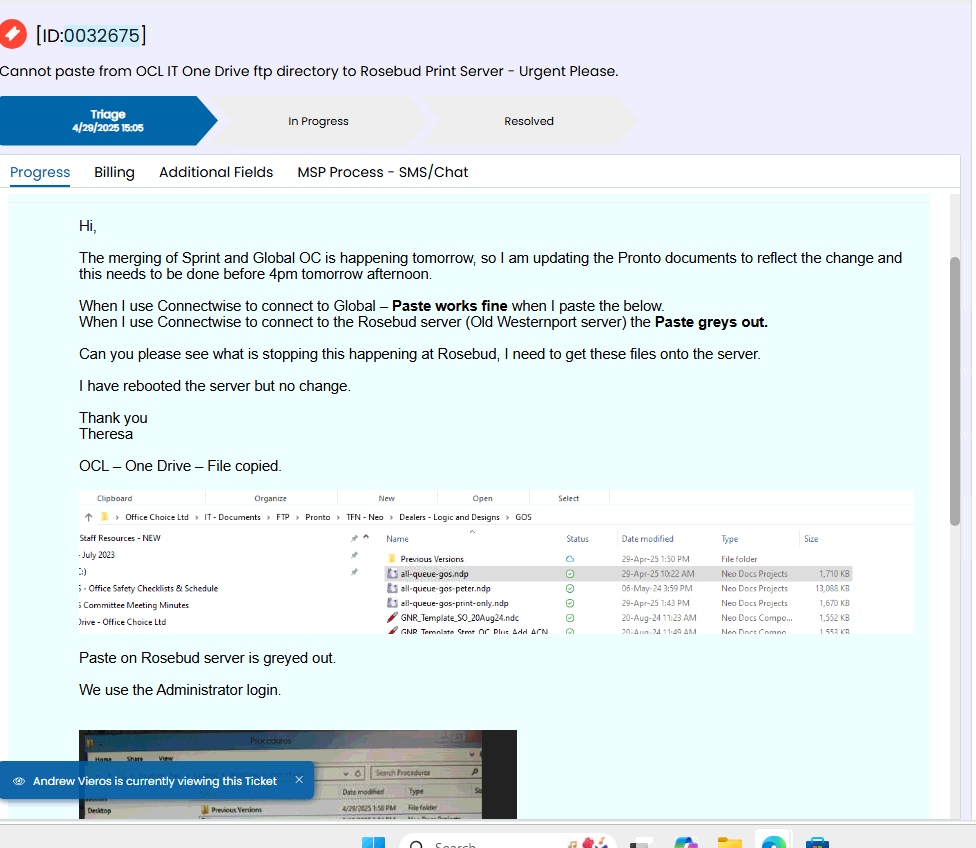Click the up-arrow navigation icon in the embedded screenshot
The width and height of the screenshot is (976, 848).
tap(88, 517)
